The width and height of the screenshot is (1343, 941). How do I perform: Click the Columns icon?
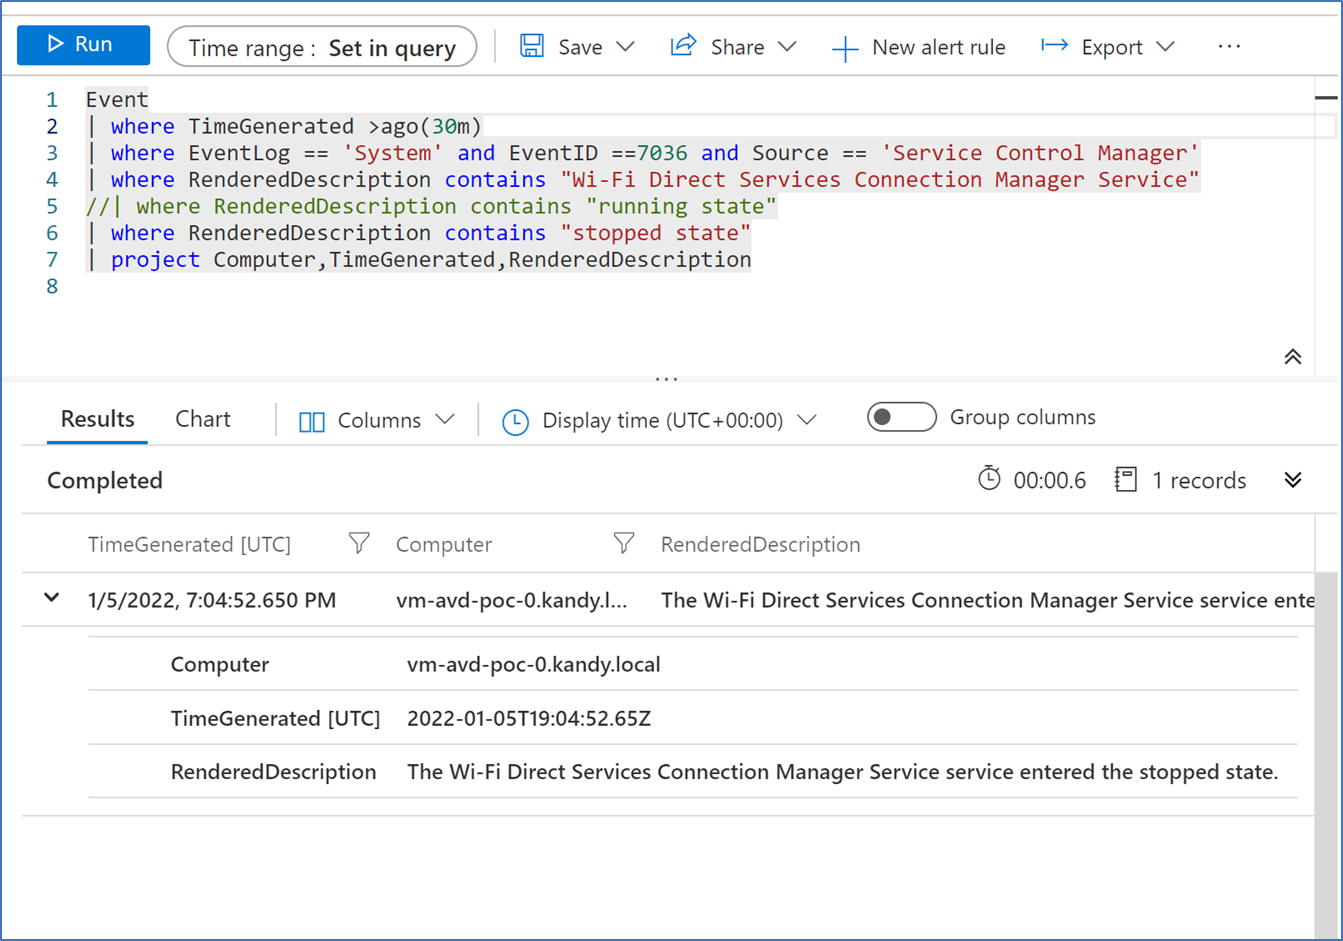click(x=312, y=421)
